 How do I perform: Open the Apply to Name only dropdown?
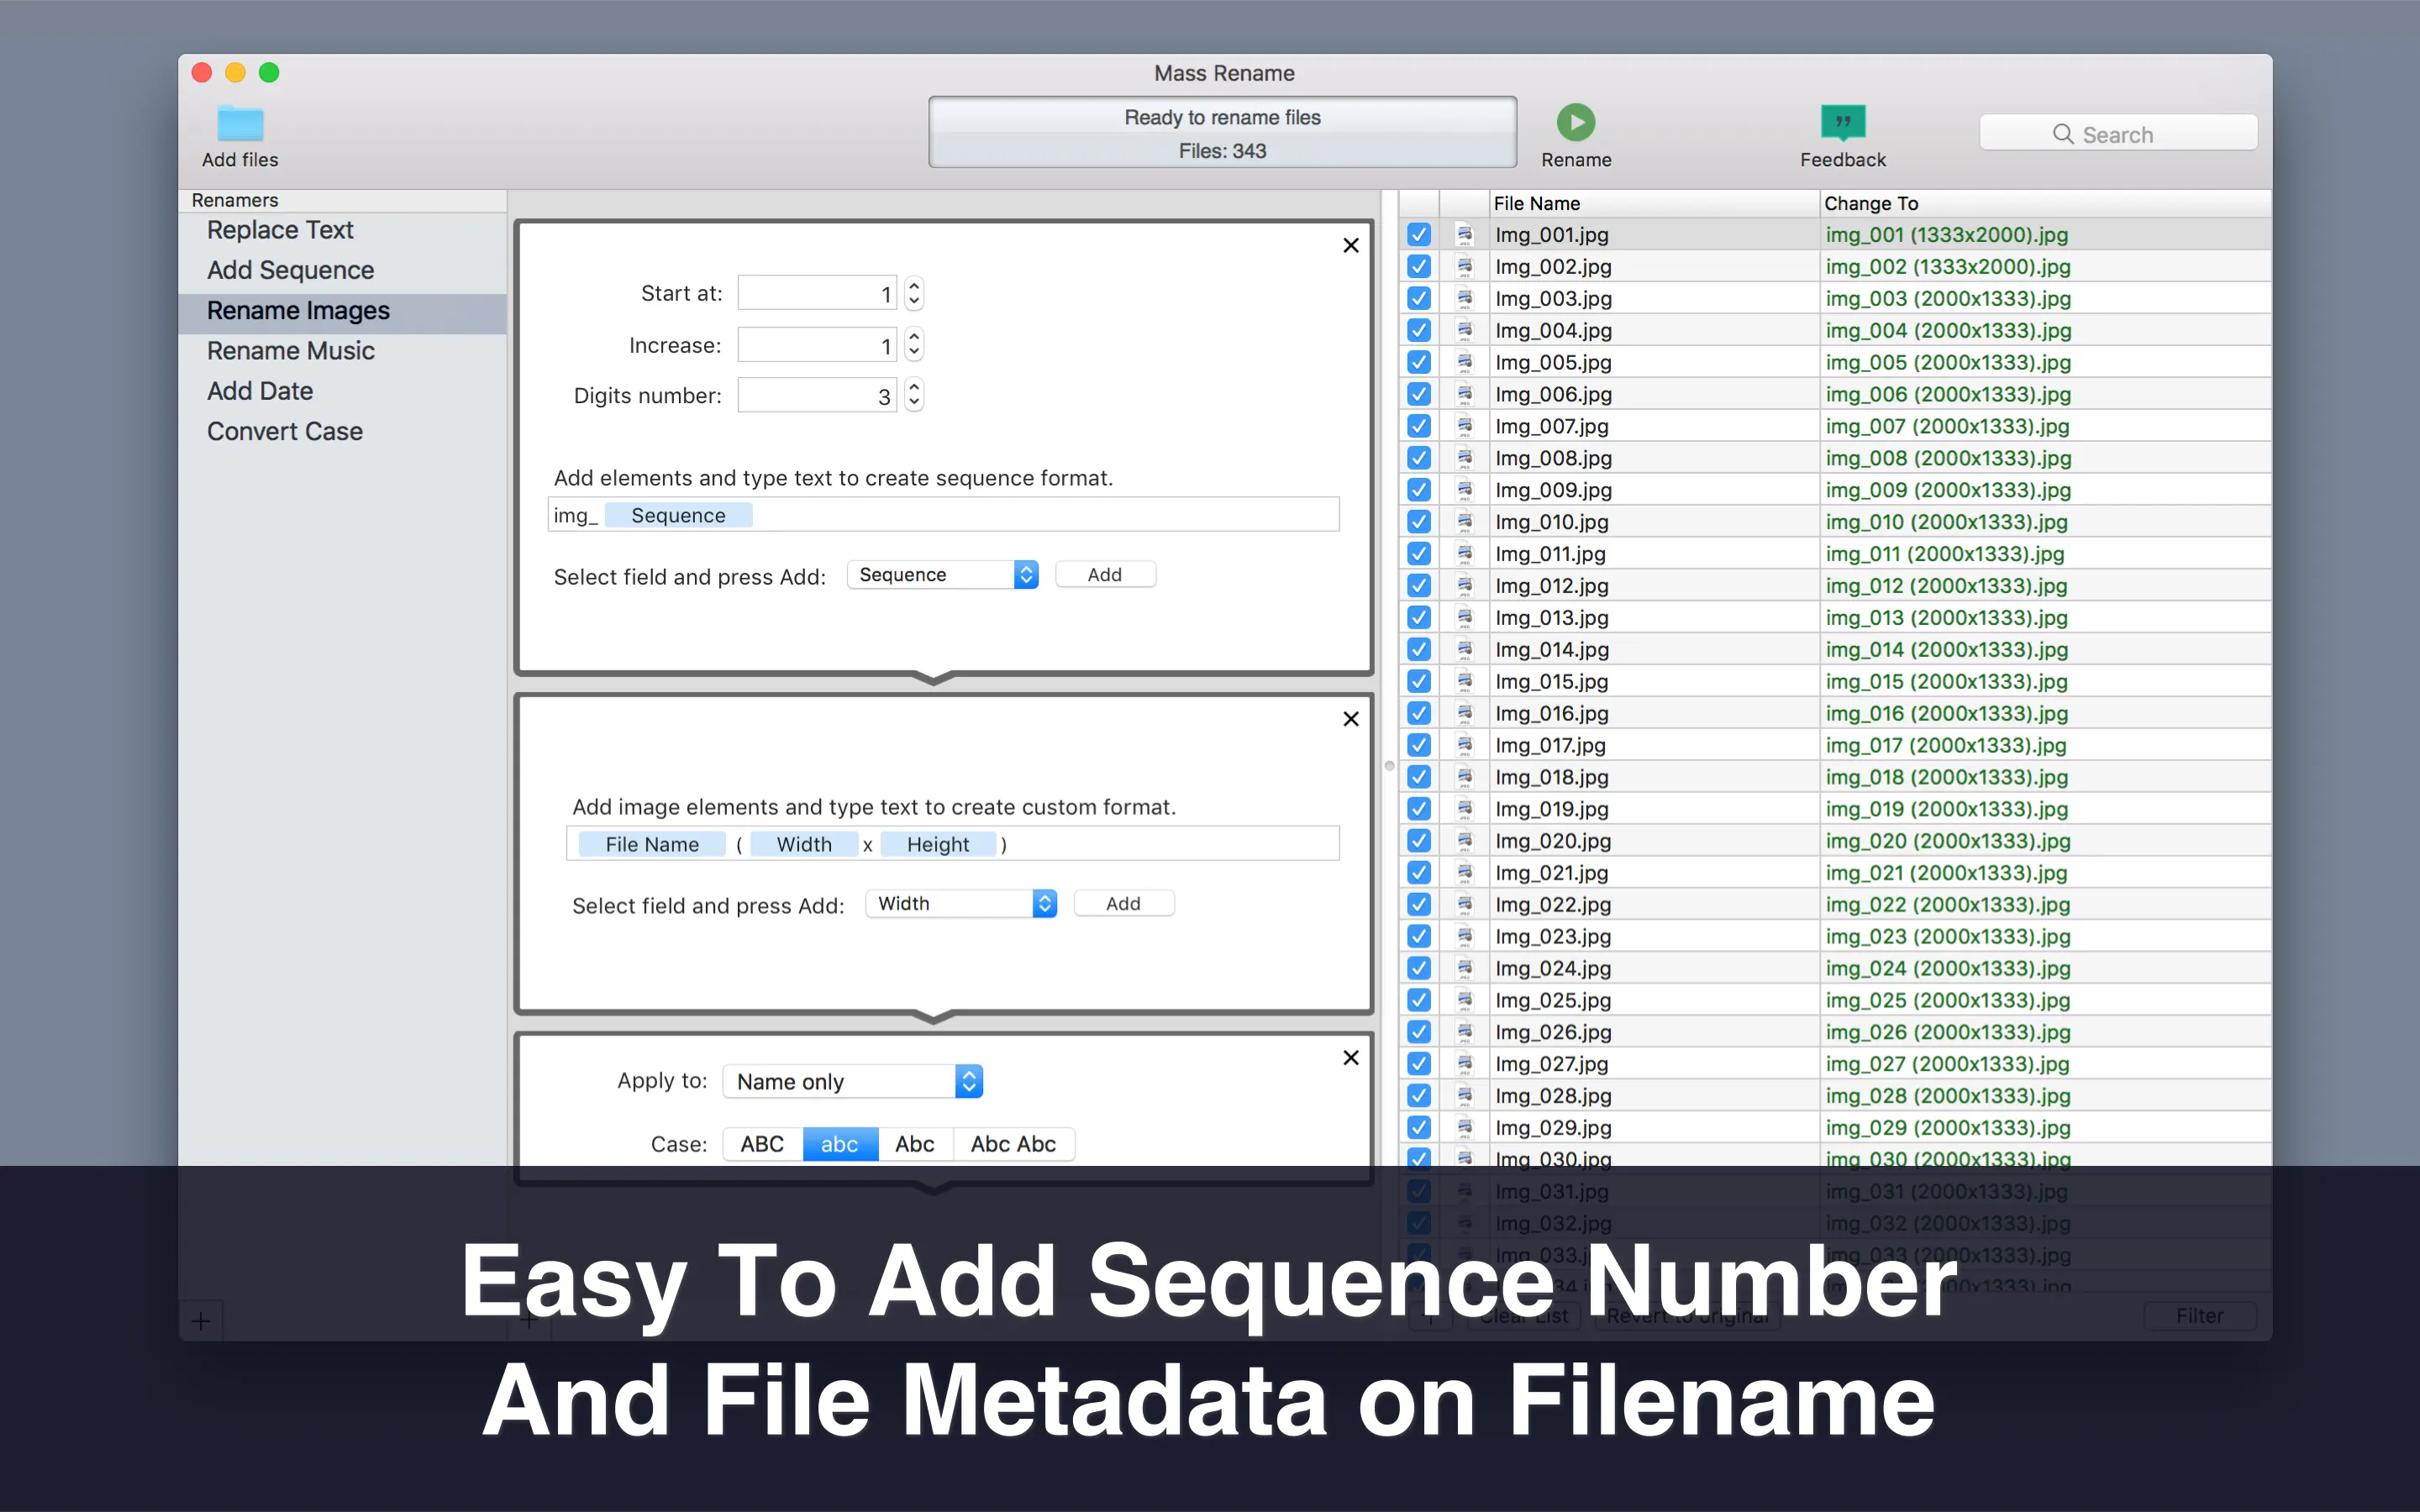pos(852,1082)
